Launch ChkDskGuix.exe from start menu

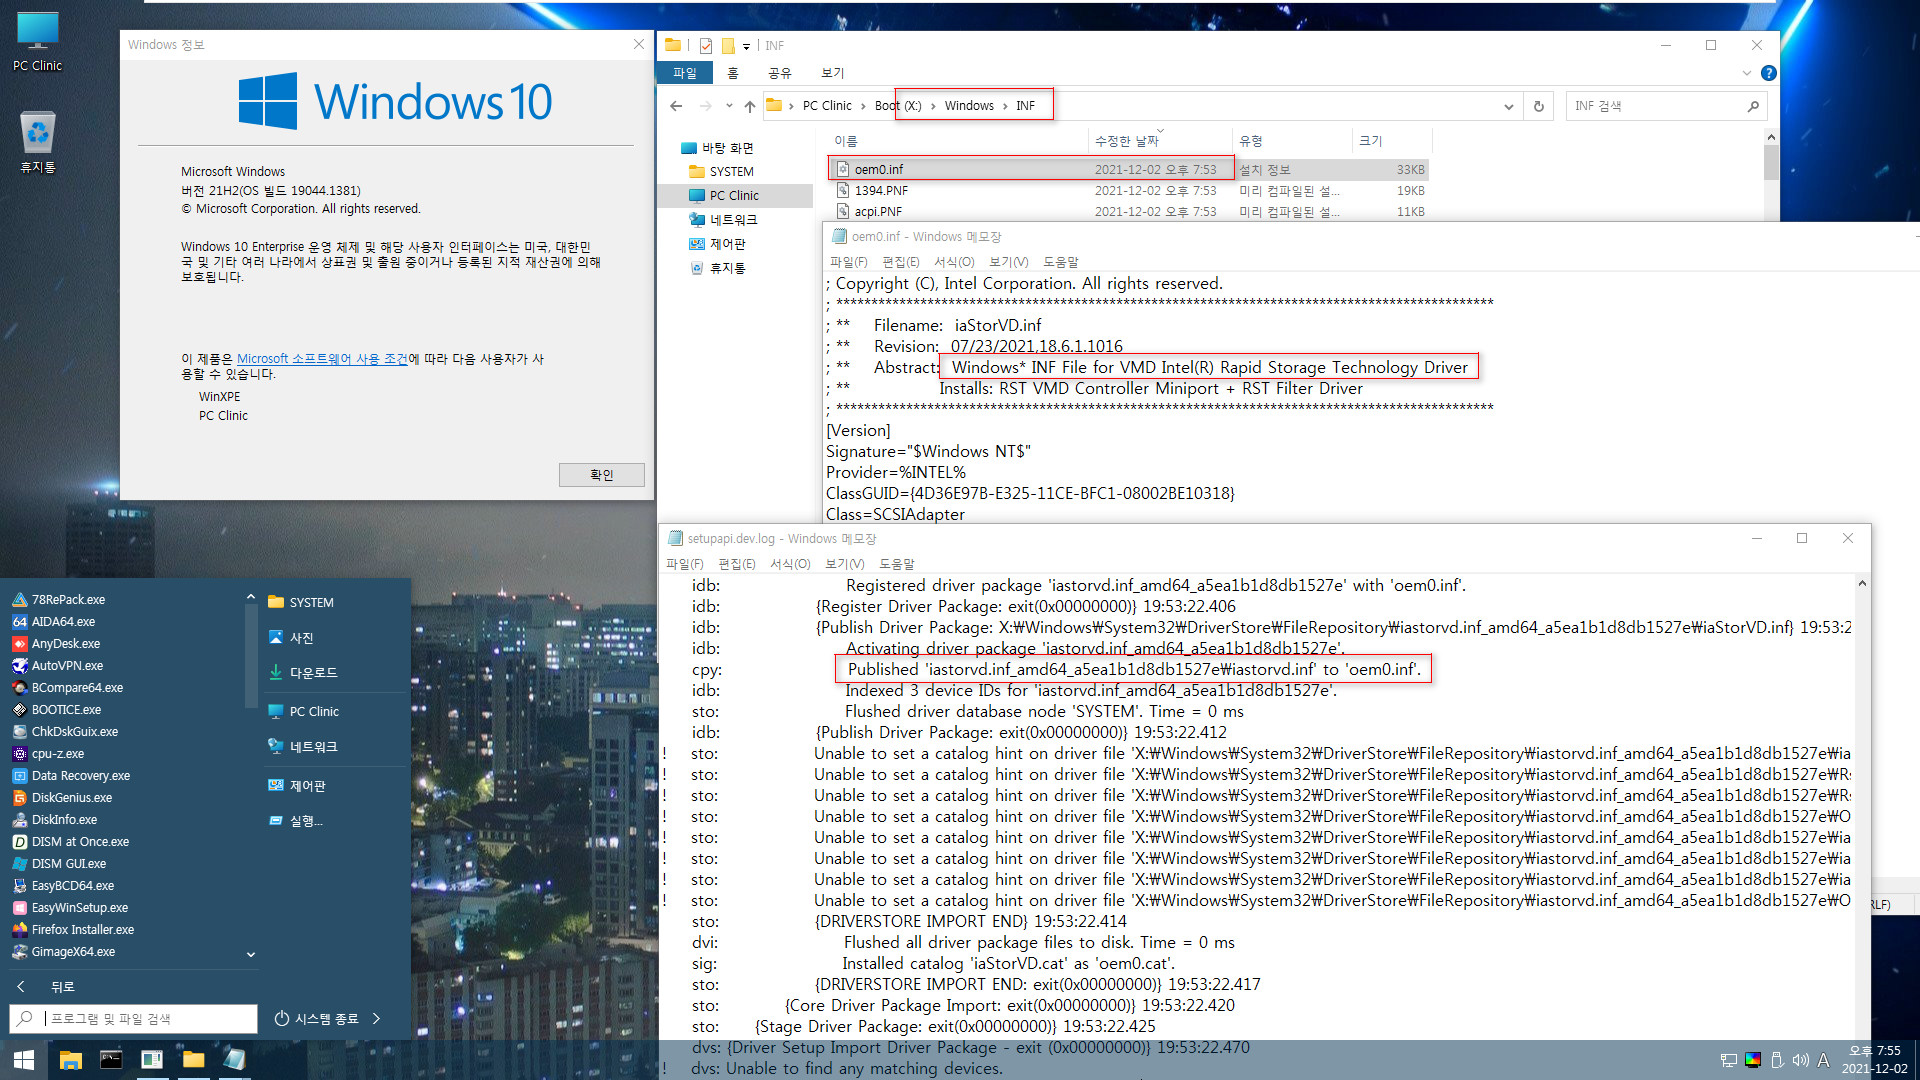coord(74,732)
